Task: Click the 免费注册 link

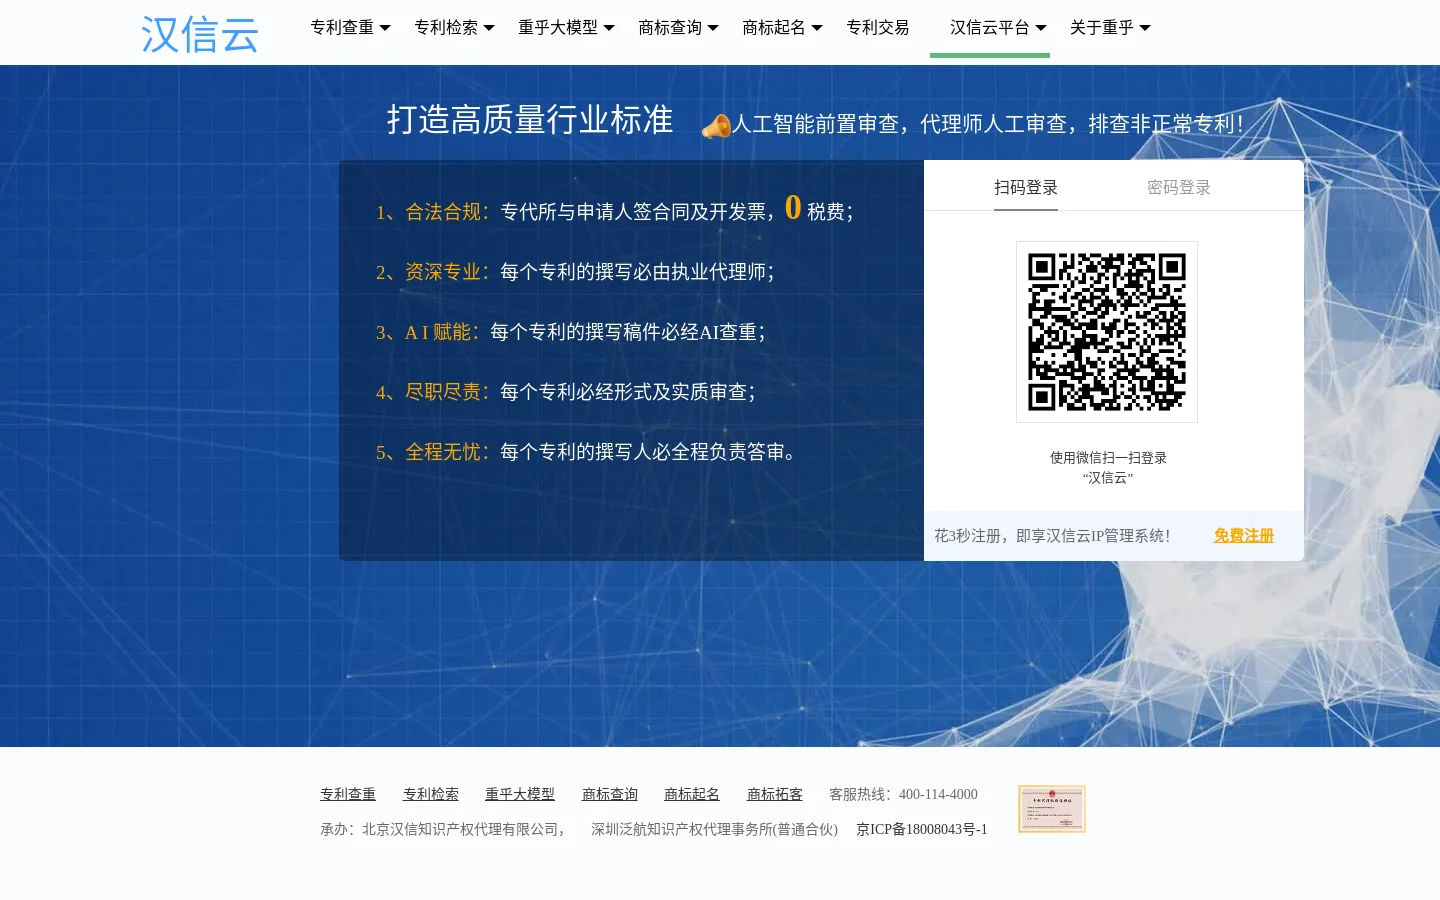Action: pyautogui.click(x=1244, y=536)
